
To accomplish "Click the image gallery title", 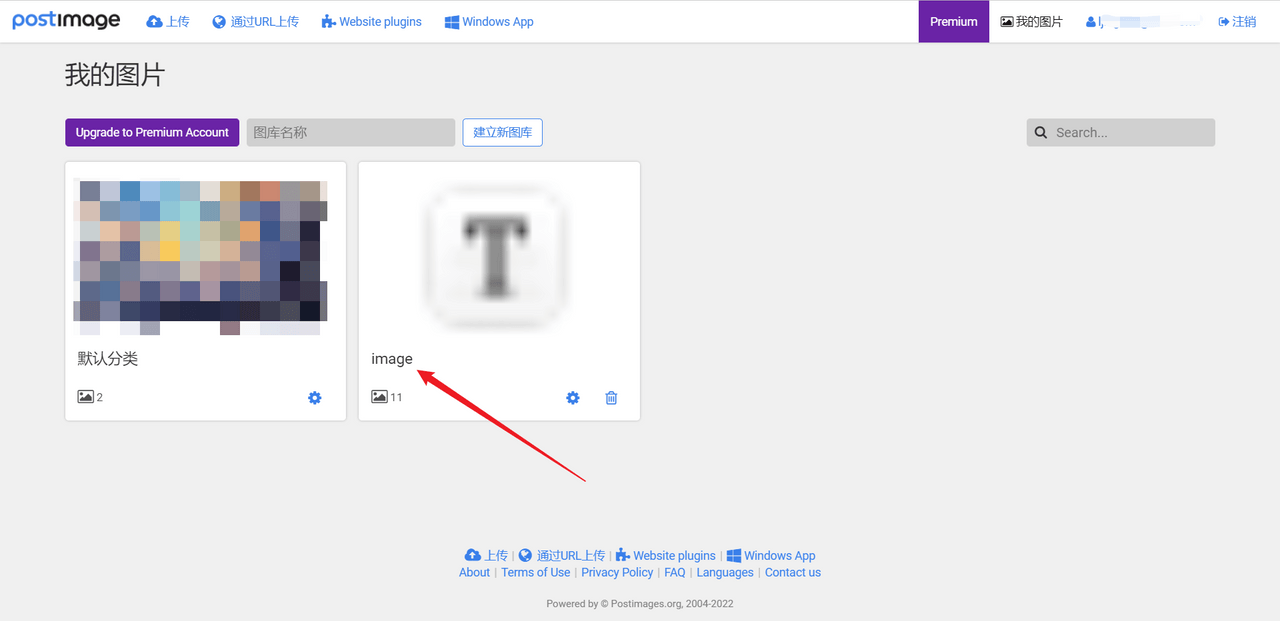I will [x=392, y=359].
